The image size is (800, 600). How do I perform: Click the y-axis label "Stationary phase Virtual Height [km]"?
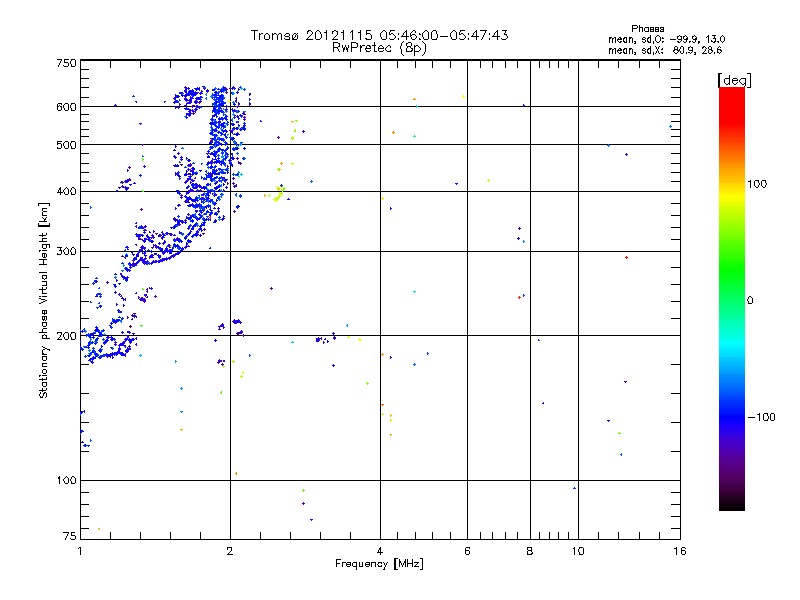(43, 300)
